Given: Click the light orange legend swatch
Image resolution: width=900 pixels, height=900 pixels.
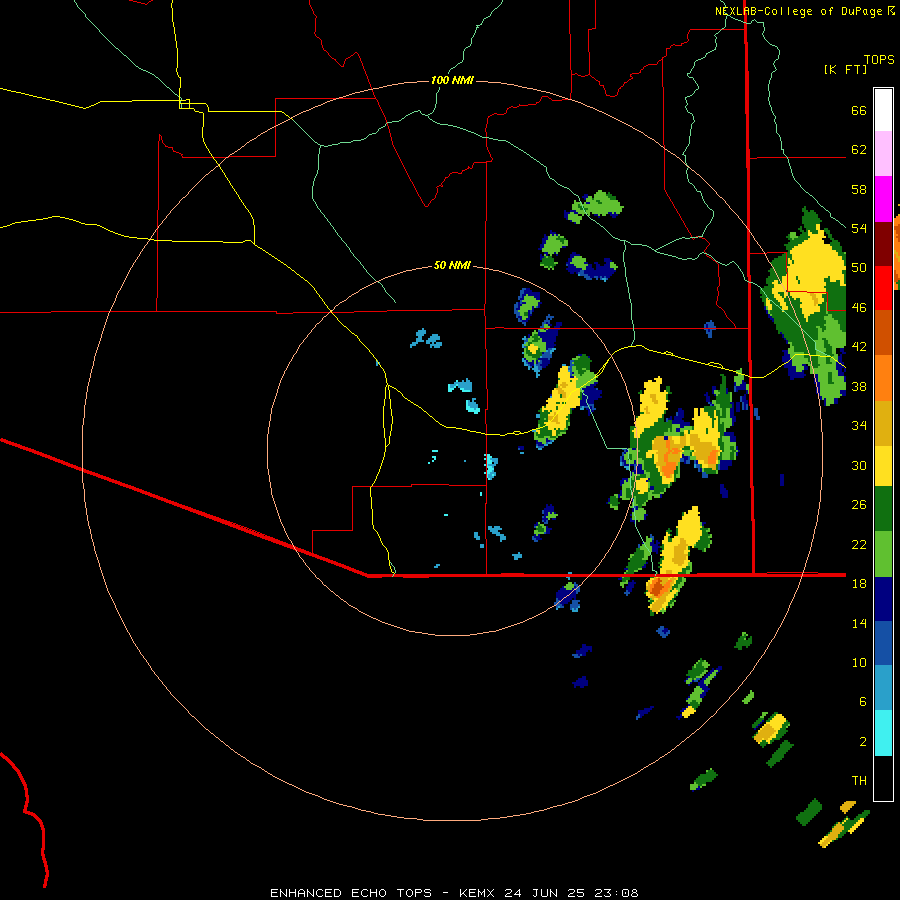Looking at the screenshot, I should 883,378.
